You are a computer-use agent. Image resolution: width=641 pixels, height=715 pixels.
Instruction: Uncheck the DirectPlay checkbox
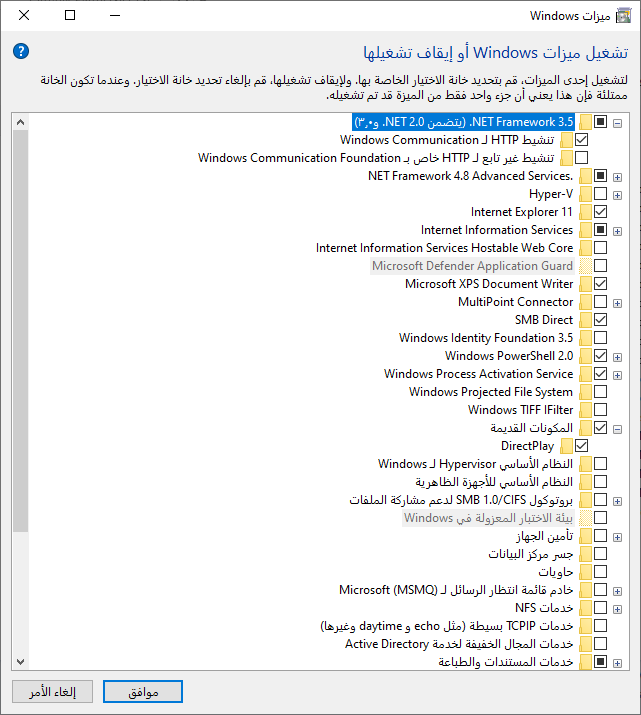pyautogui.click(x=581, y=446)
